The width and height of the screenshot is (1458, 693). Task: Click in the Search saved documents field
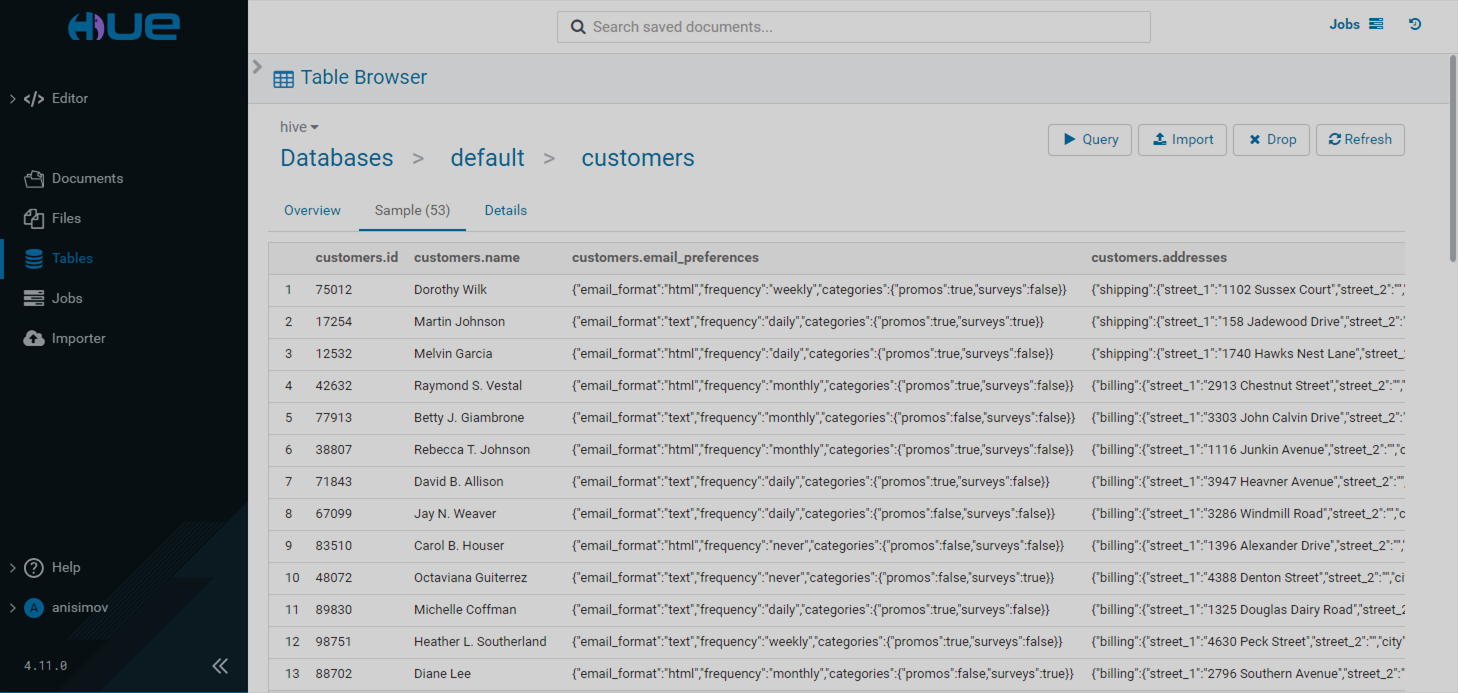(853, 27)
